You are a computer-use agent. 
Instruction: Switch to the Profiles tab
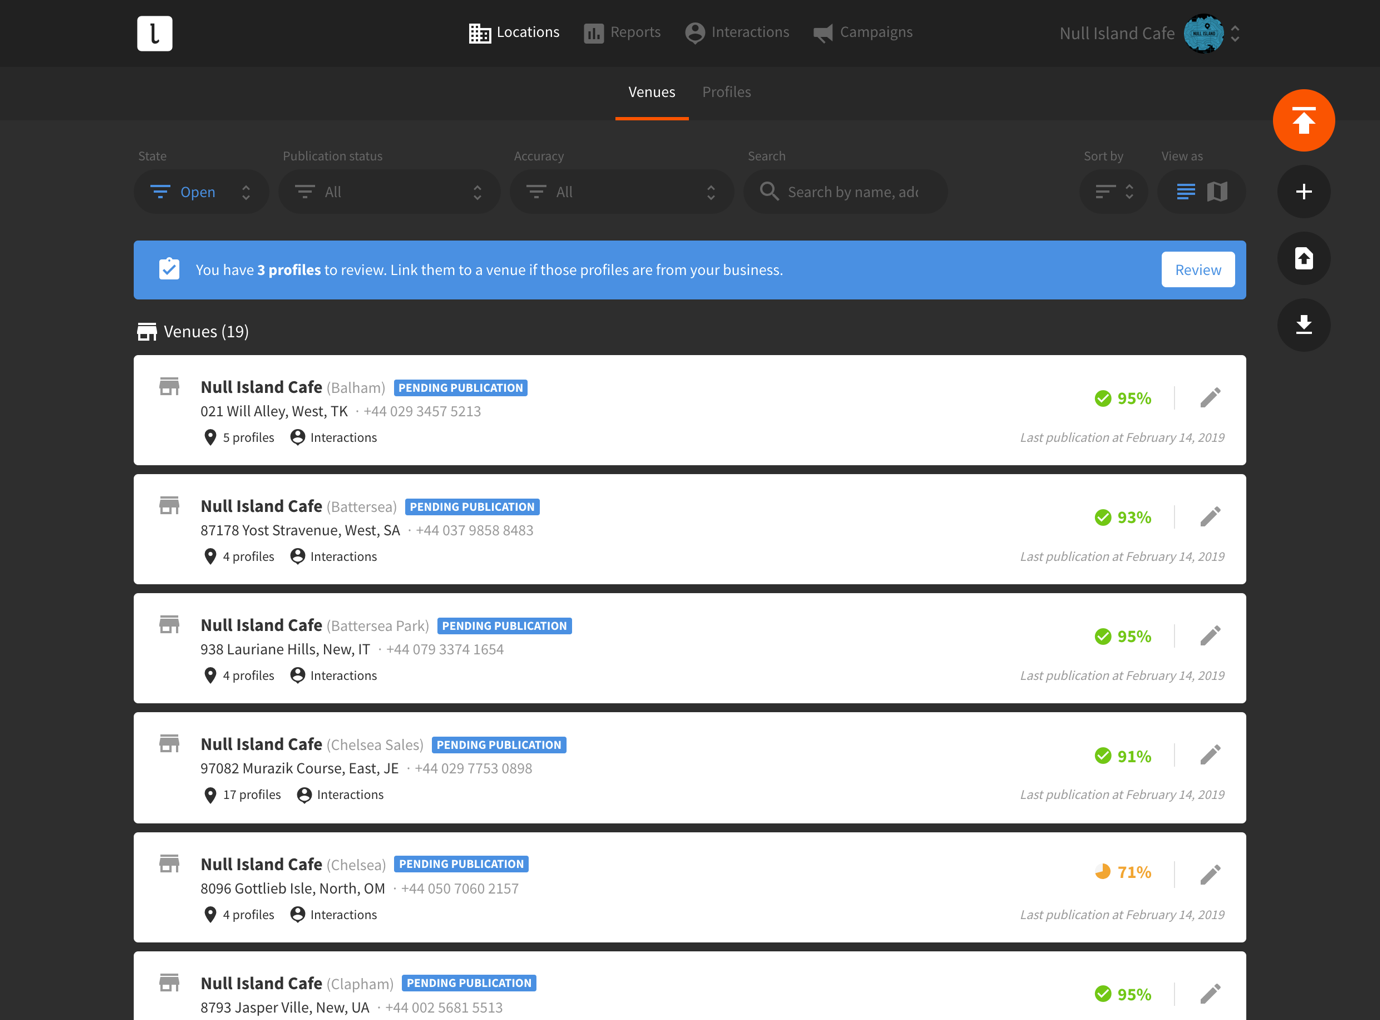(726, 92)
